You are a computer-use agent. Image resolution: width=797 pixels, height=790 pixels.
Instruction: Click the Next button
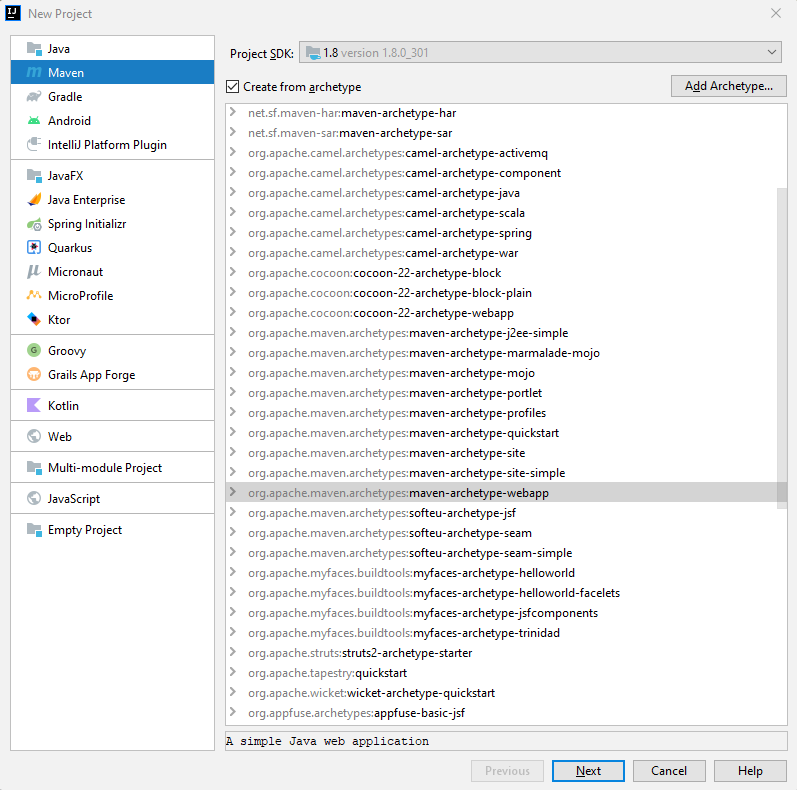[x=588, y=770]
